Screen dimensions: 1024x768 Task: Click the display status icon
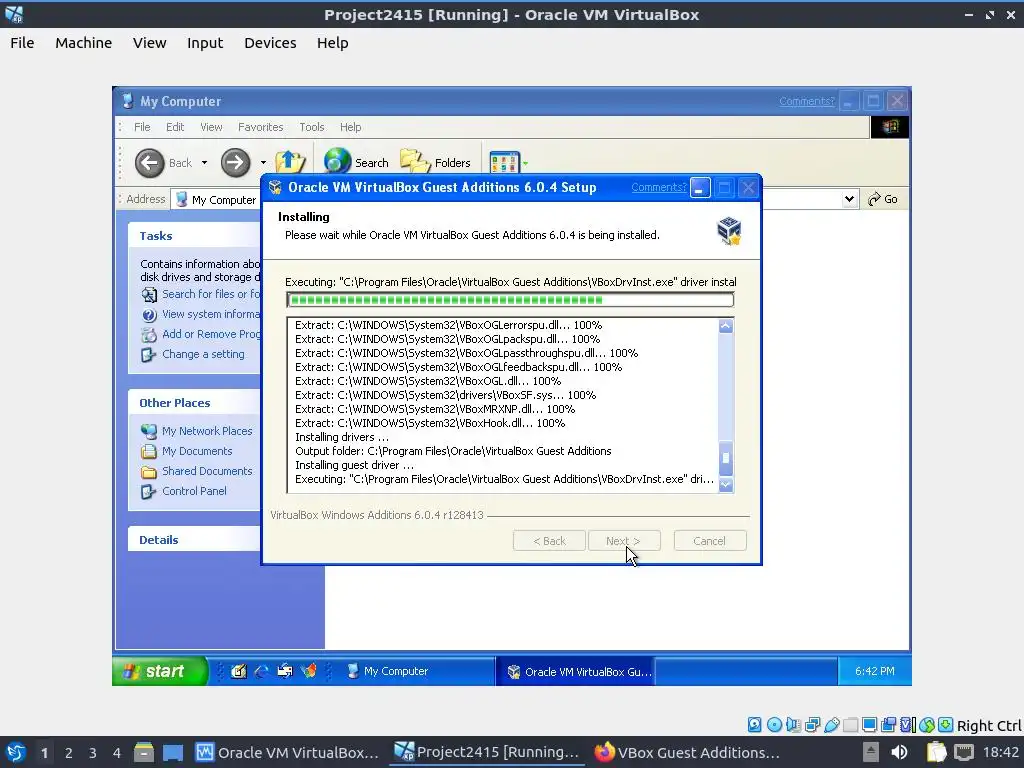pyautogui.click(x=869, y=724)
